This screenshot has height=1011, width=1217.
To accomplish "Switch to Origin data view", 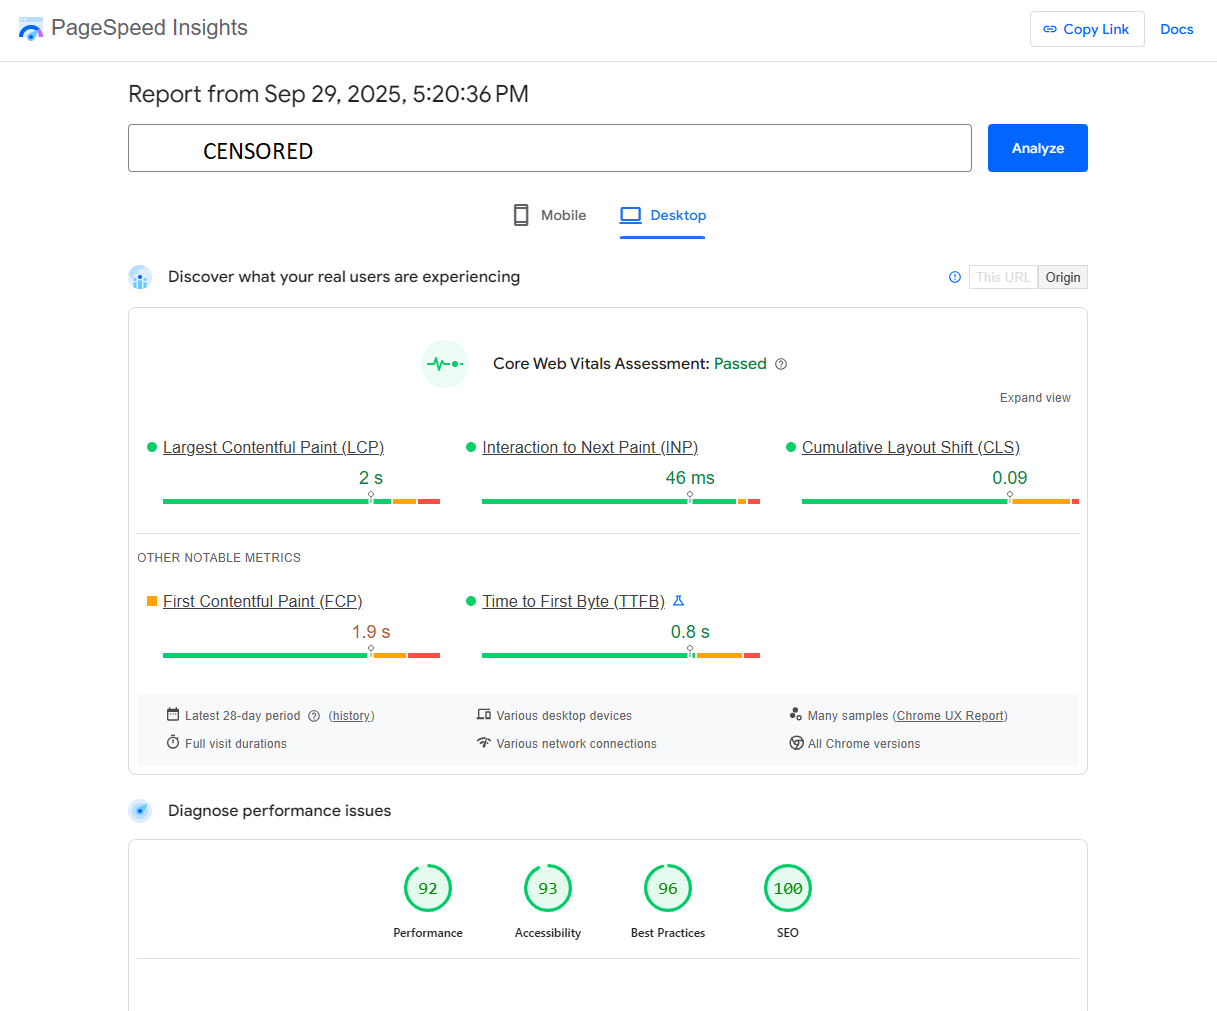I will tap(1063, 277).
